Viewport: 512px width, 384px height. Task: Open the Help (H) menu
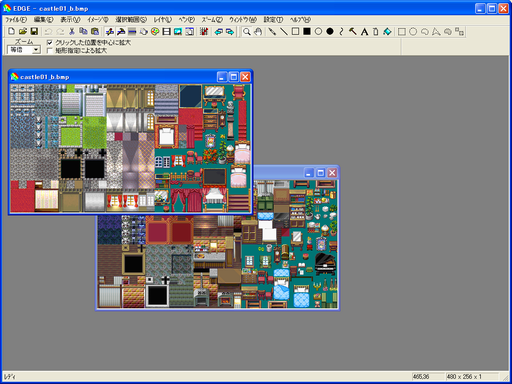(x=300, y=20)
